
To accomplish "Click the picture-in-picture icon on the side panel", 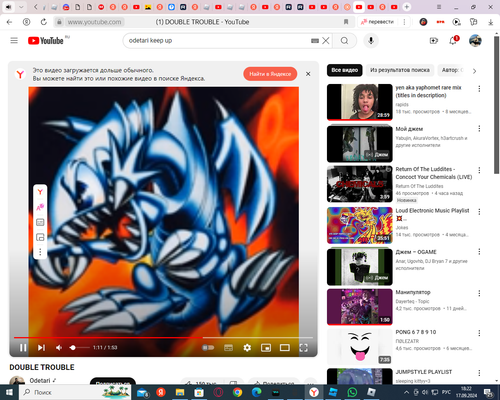I will point(40,237).
